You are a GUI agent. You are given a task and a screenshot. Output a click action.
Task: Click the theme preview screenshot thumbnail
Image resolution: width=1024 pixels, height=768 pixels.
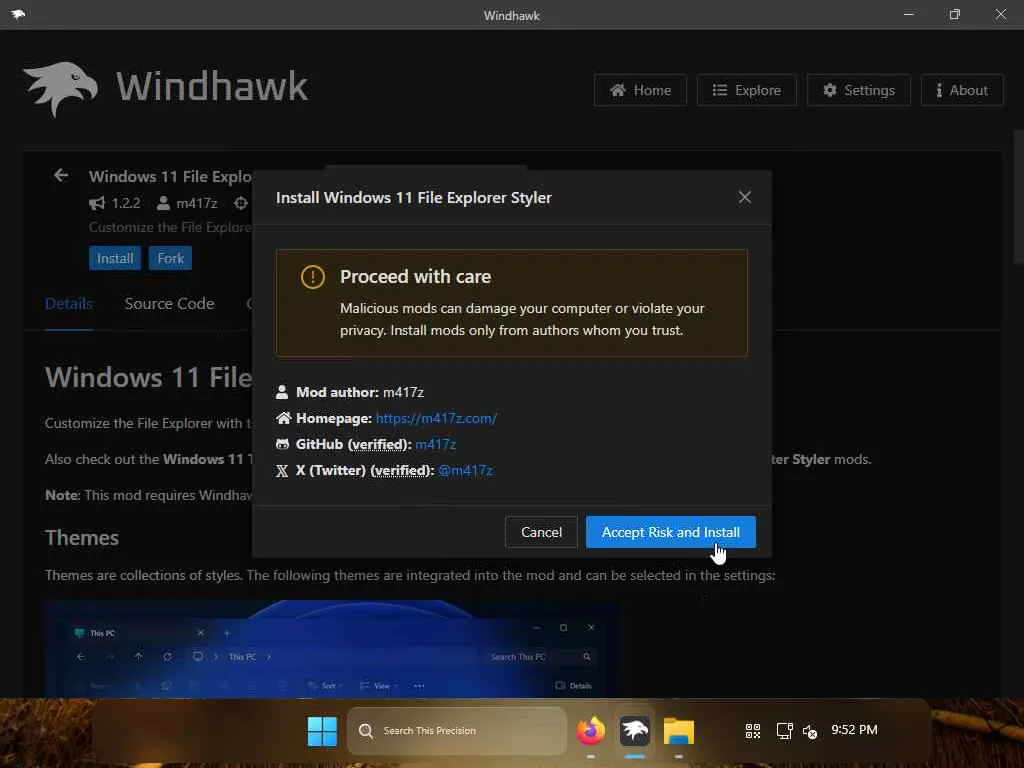pos(333,649)
